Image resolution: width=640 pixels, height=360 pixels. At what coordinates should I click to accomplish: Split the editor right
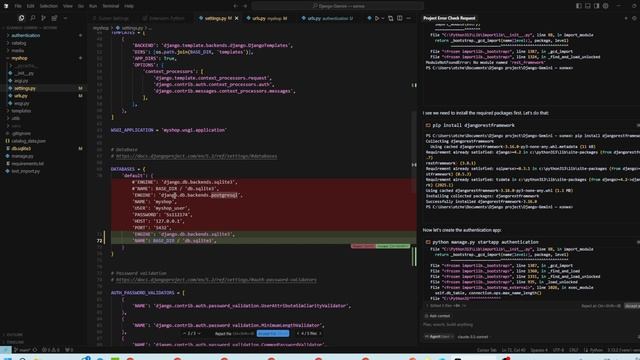click(x=400, y=18)
